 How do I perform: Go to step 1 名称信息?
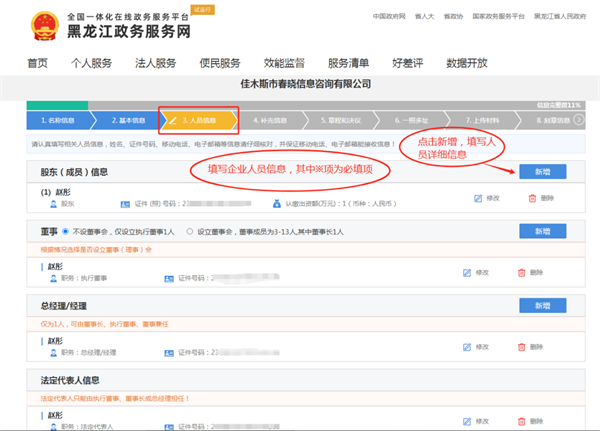57,120
